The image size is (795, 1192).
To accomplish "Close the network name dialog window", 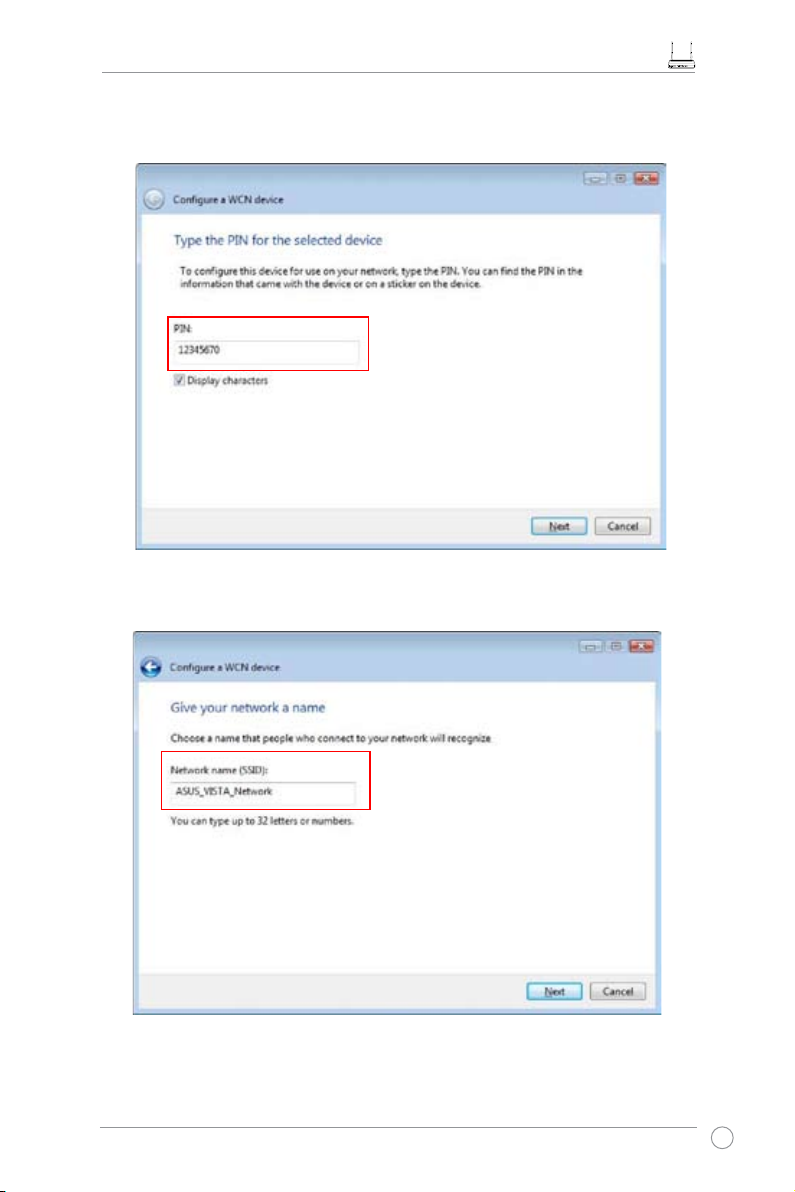I will (641, 646).
